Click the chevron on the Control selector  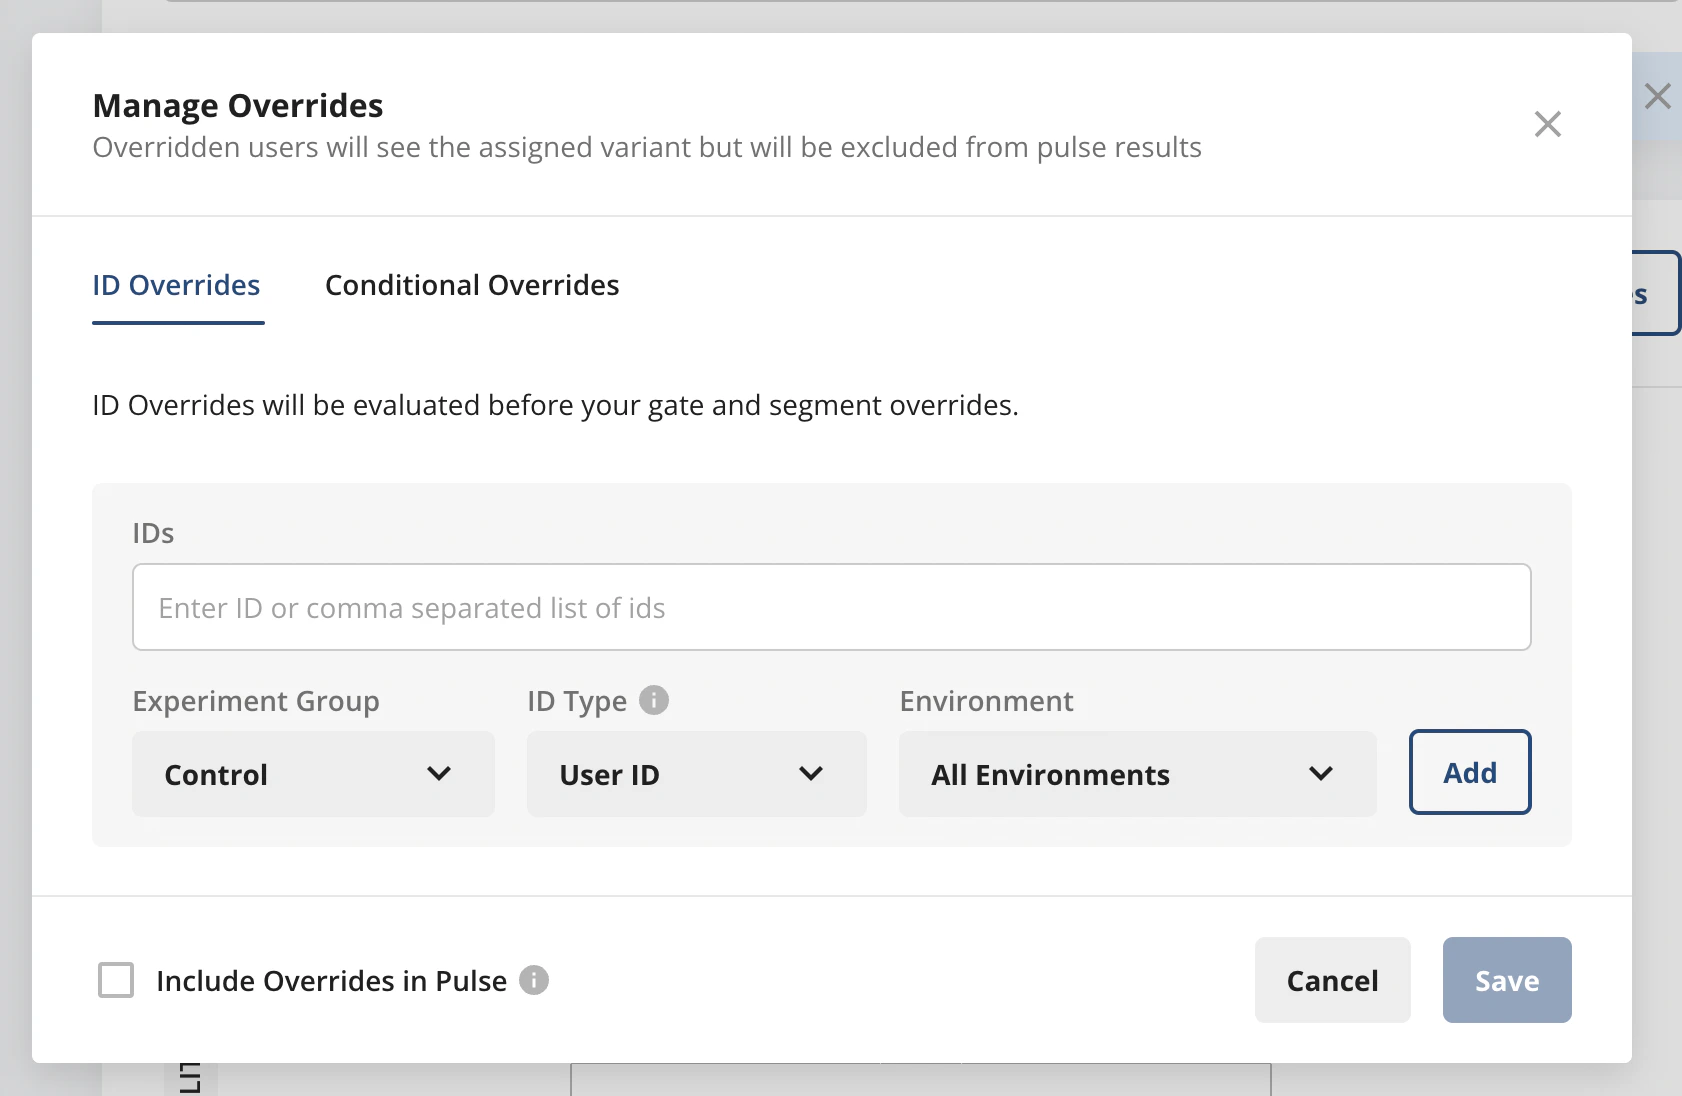pos(438,773)
